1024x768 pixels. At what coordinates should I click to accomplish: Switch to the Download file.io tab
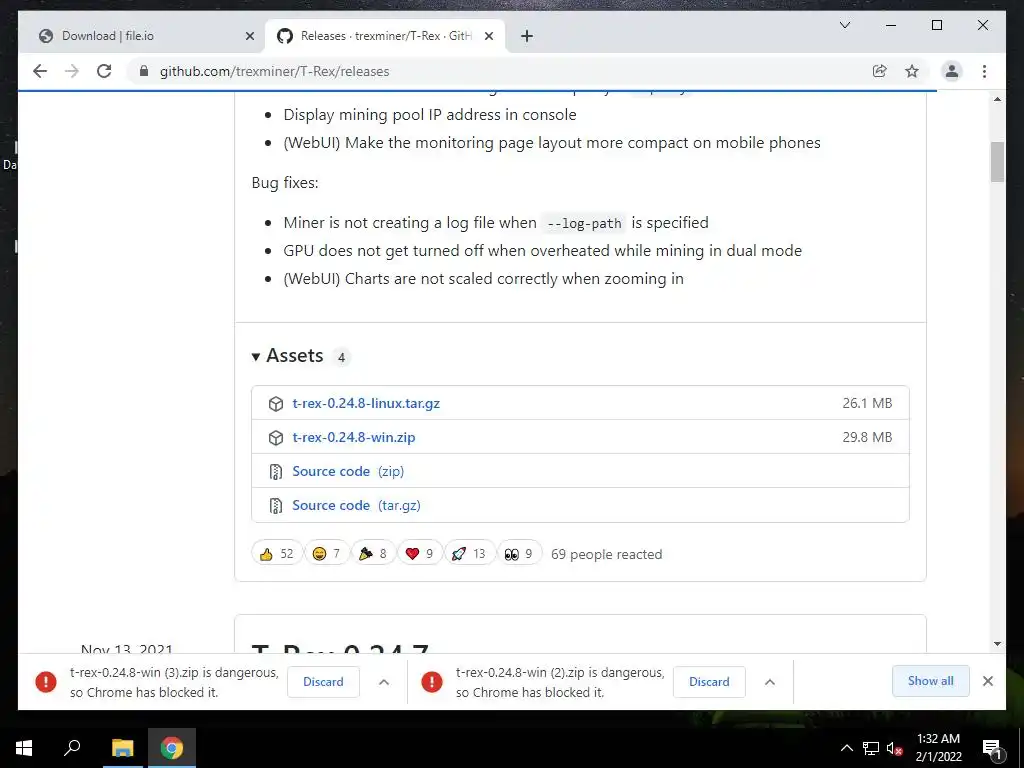click(142, 36)
